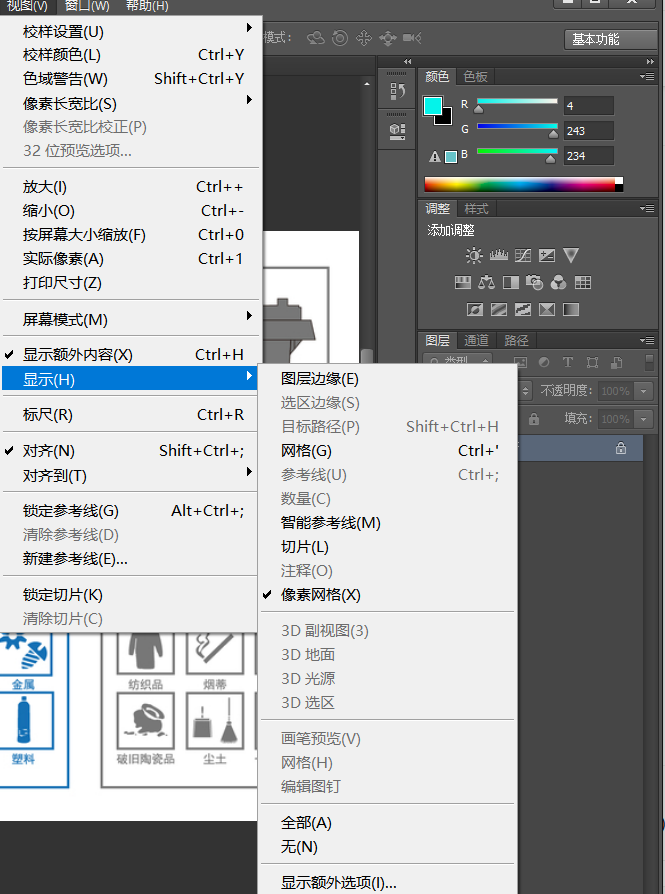The width and height of the screenshot is (665, 894).
Task: Choose 新建参考线(E)...
Action: [130, 559]
